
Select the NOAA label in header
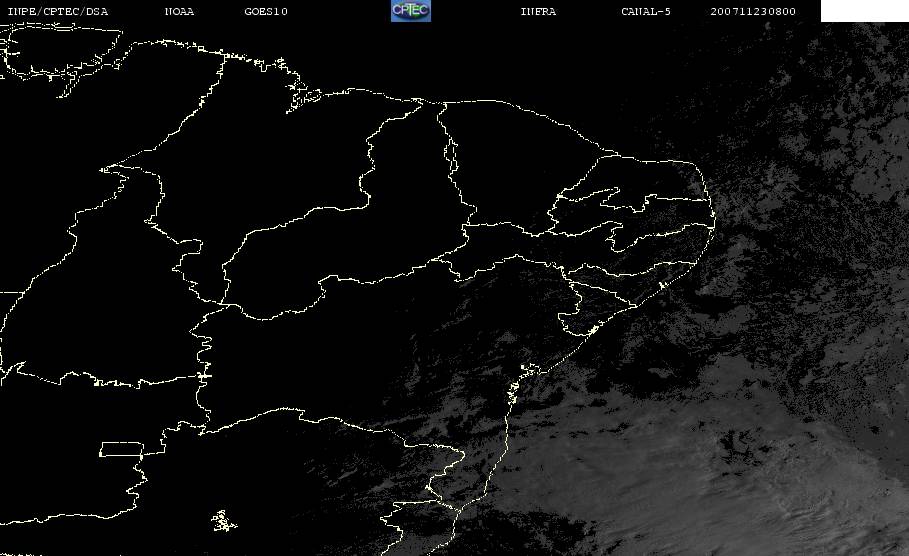coord(179,12)
